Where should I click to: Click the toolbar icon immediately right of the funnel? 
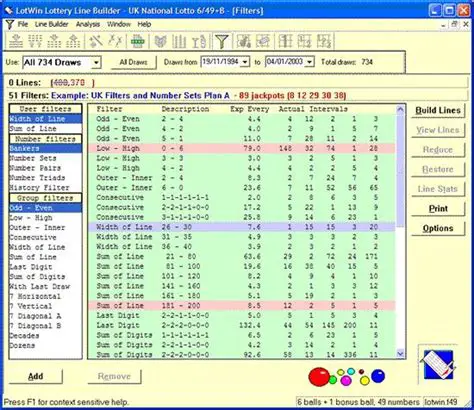[x=244, y=41]
